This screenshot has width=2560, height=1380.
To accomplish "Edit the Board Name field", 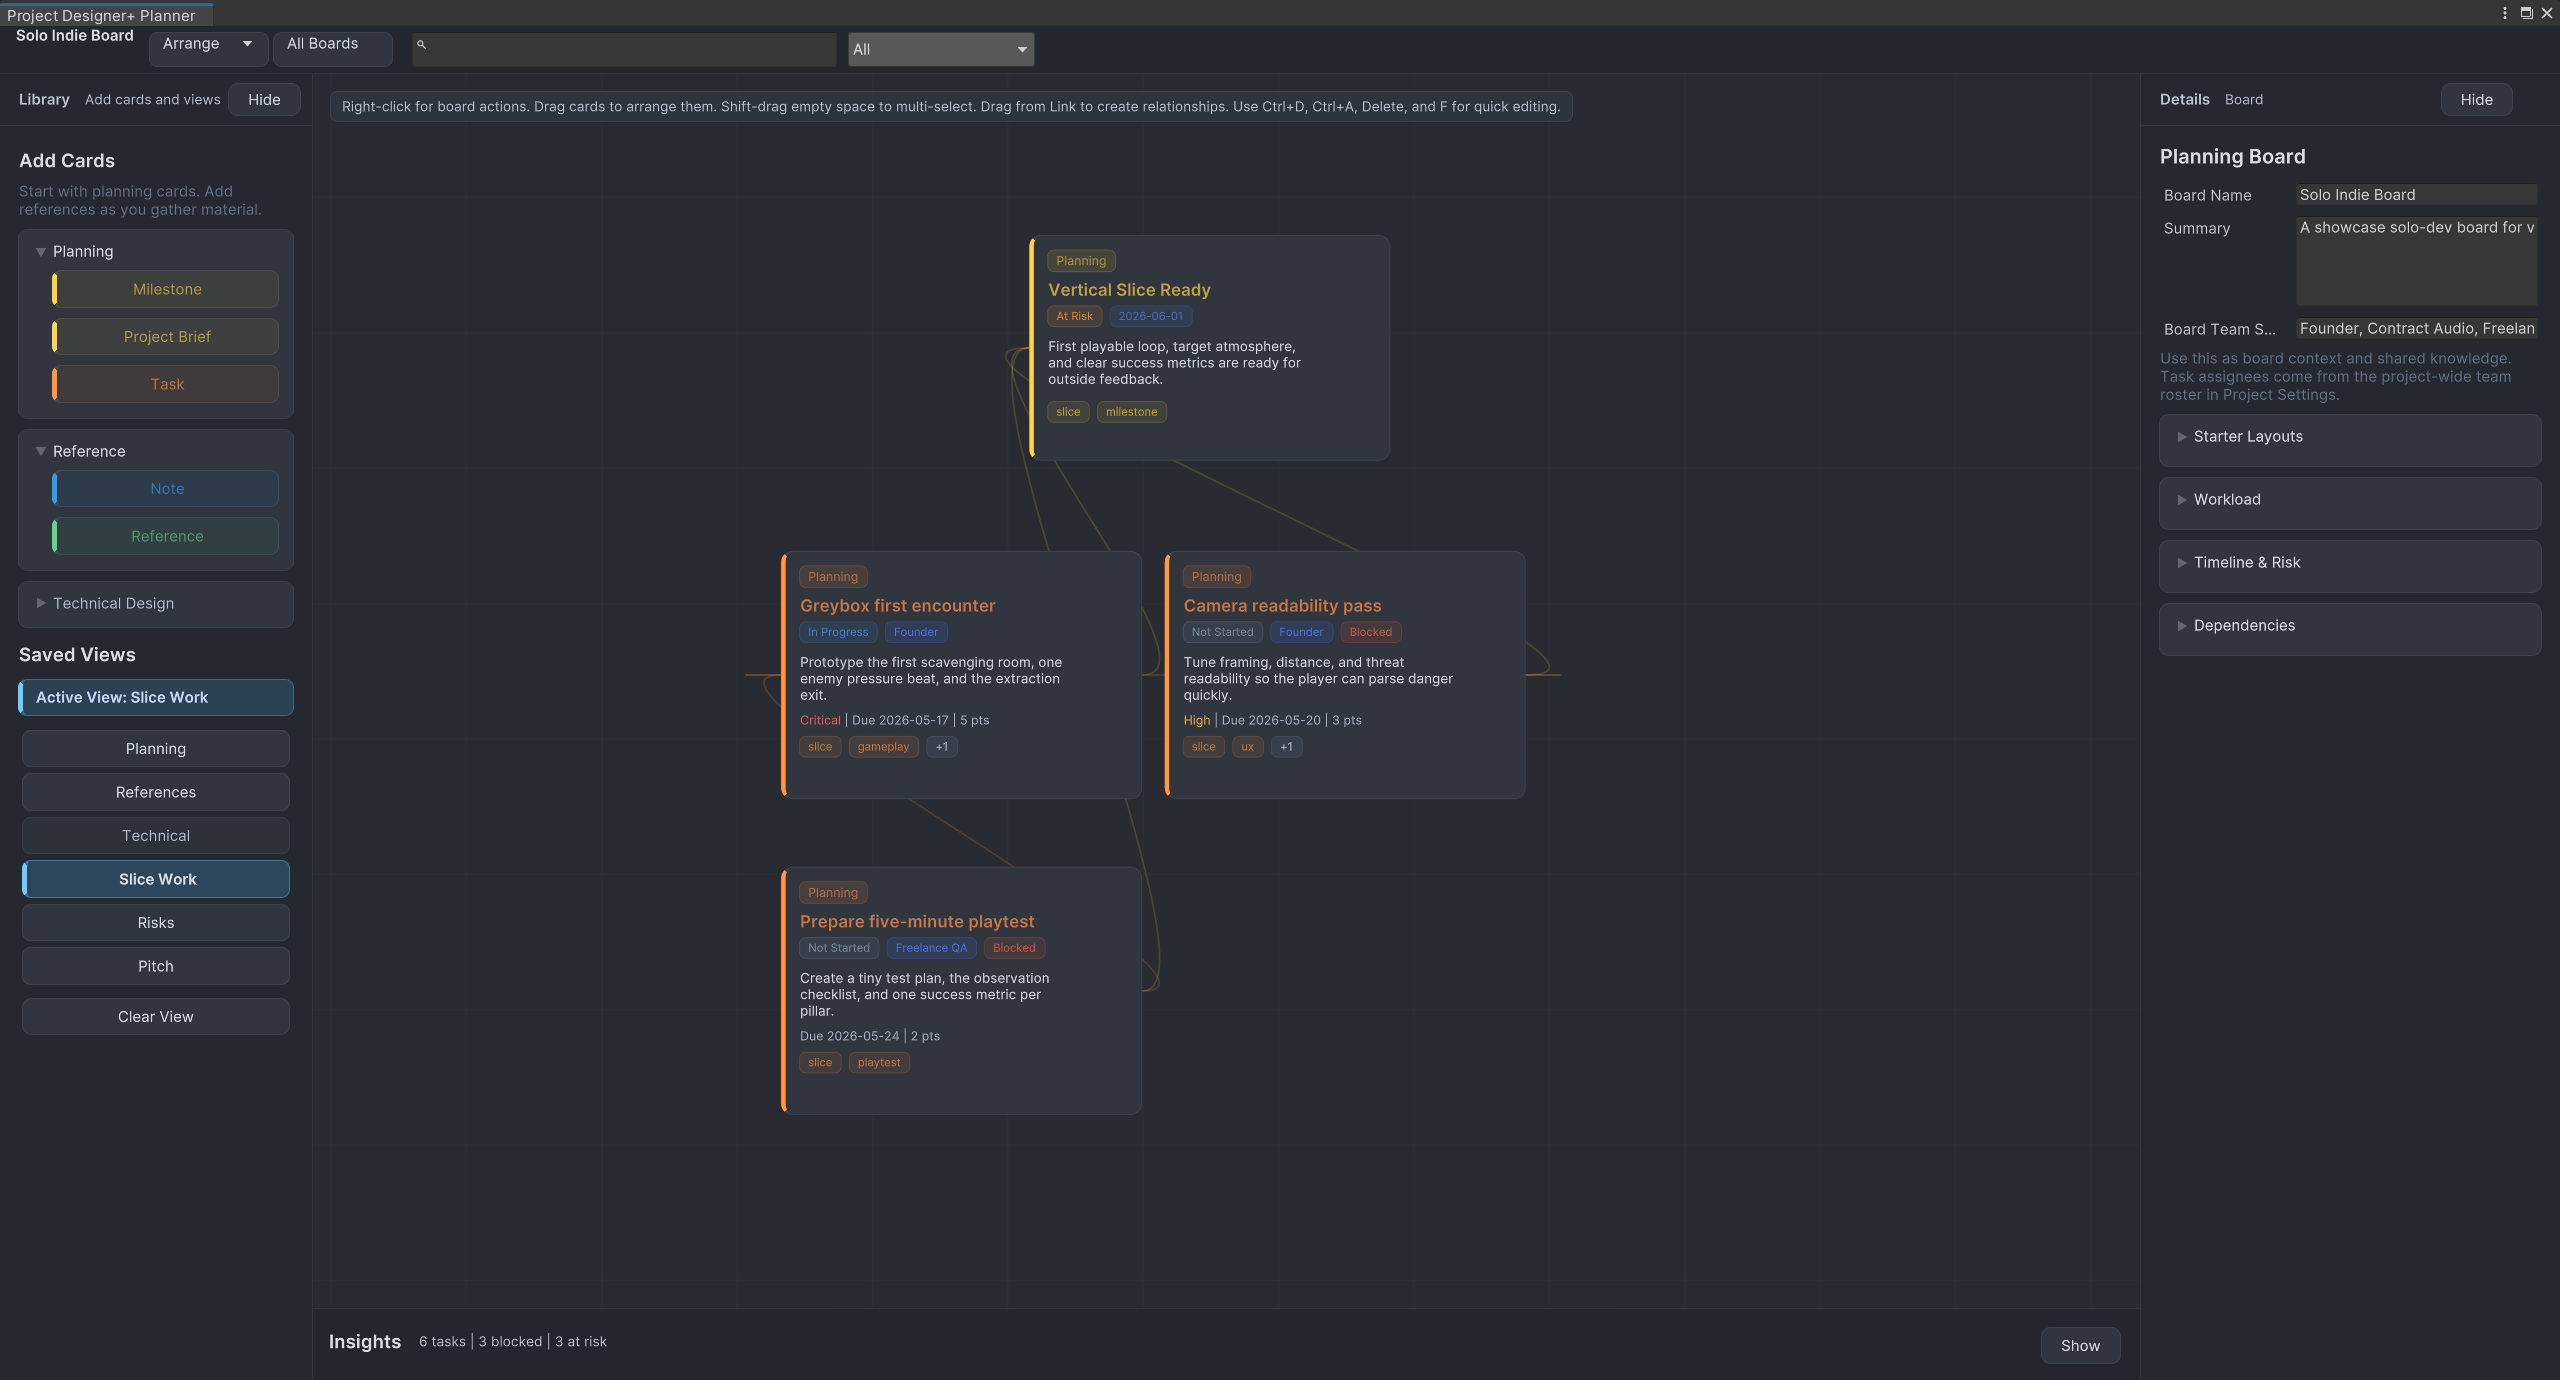I will tap(2416, 195).
